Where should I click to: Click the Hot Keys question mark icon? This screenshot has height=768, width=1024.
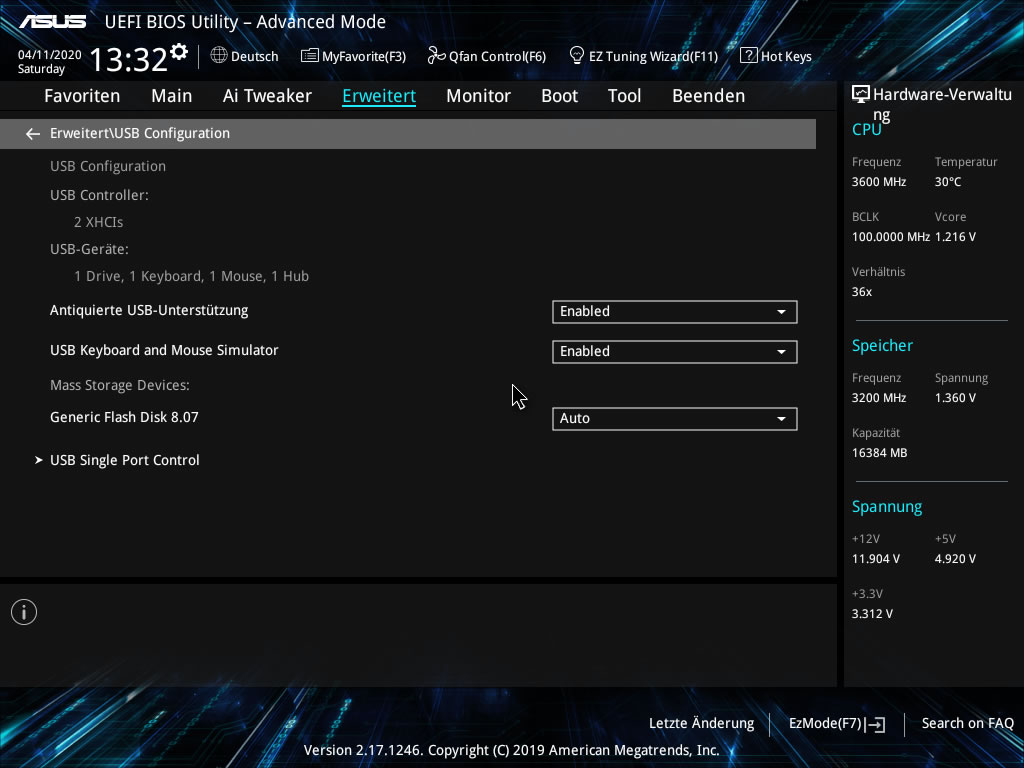click(x=748, y=56)
